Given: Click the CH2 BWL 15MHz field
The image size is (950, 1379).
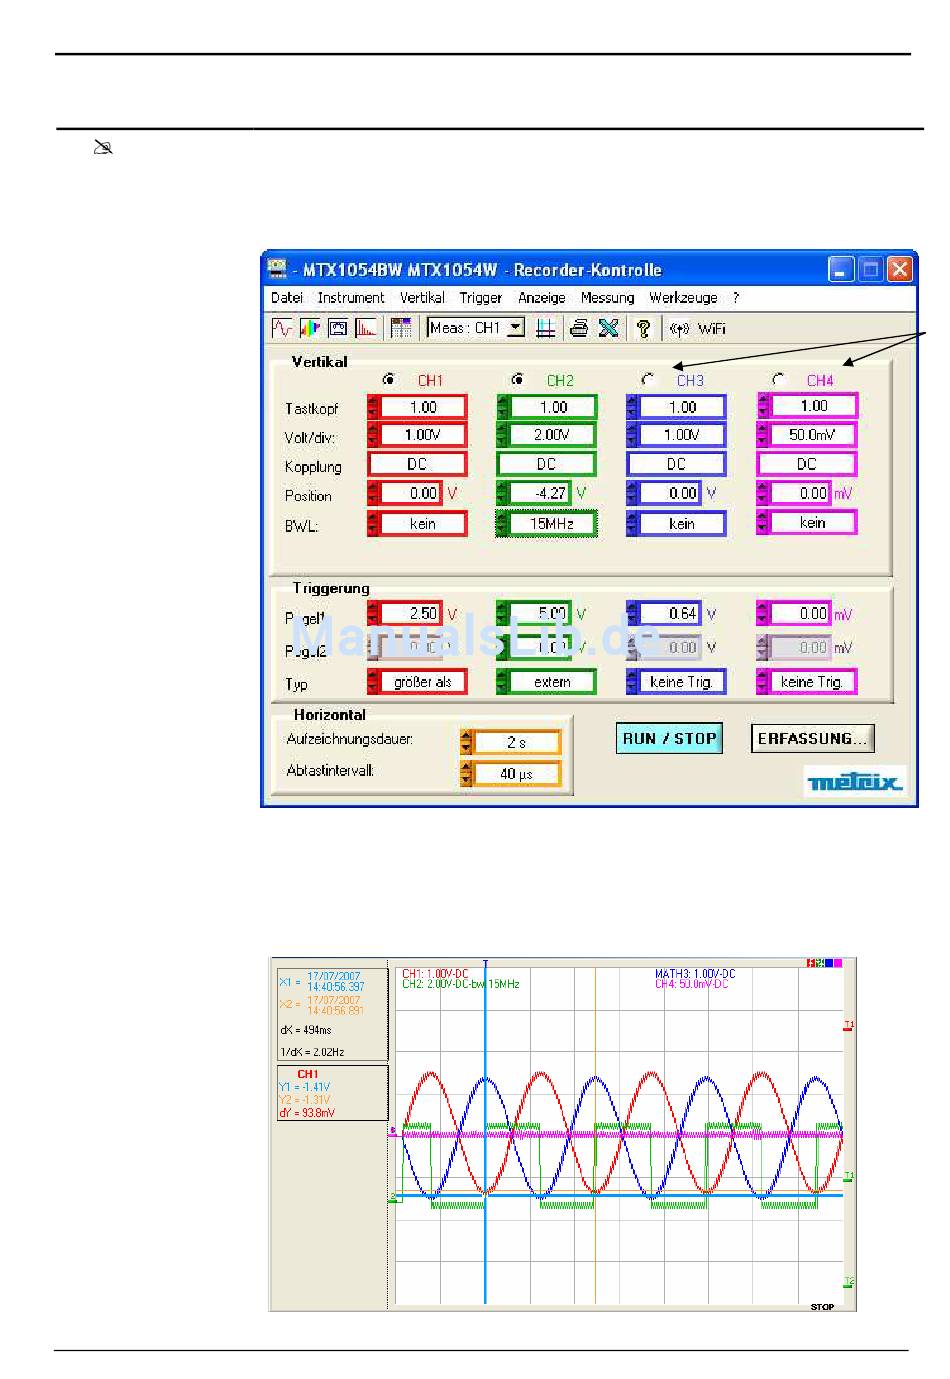Looking at the screenshot, I should pos(553,524).
